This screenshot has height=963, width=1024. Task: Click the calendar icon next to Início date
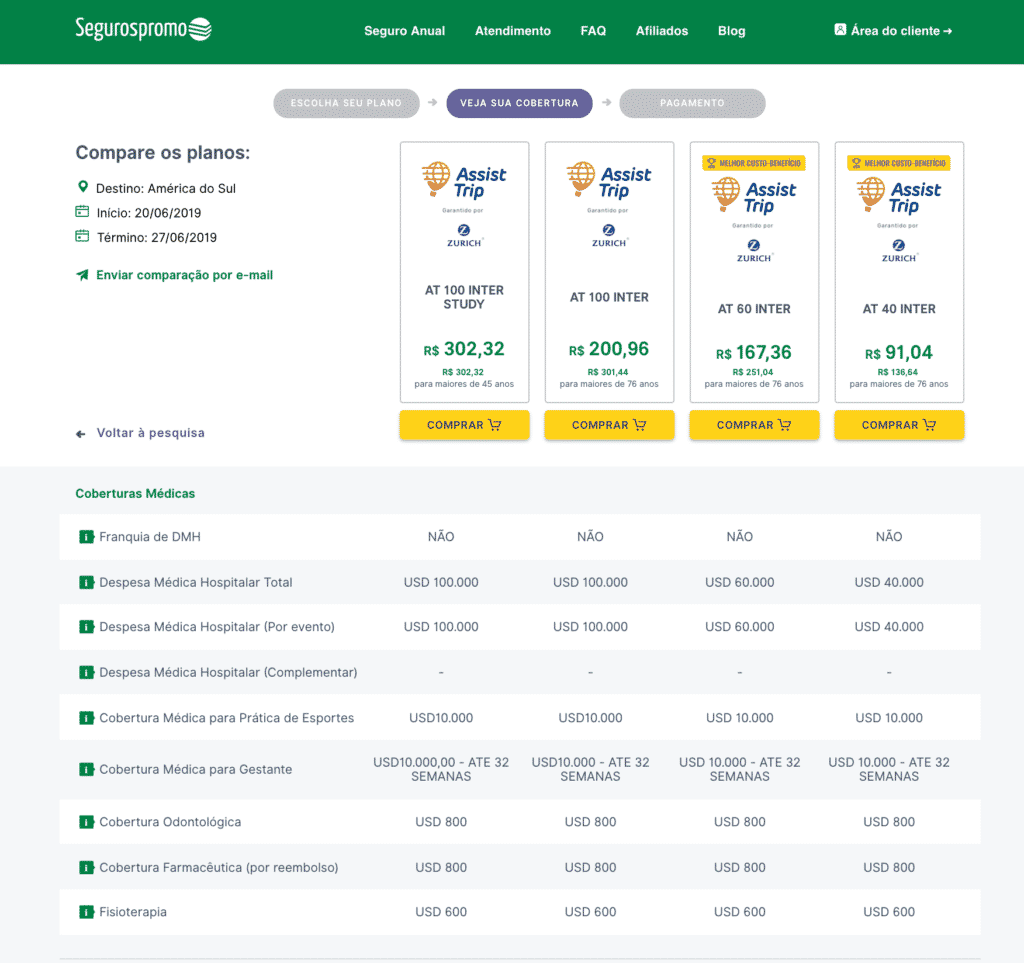(x=82, y=212)
